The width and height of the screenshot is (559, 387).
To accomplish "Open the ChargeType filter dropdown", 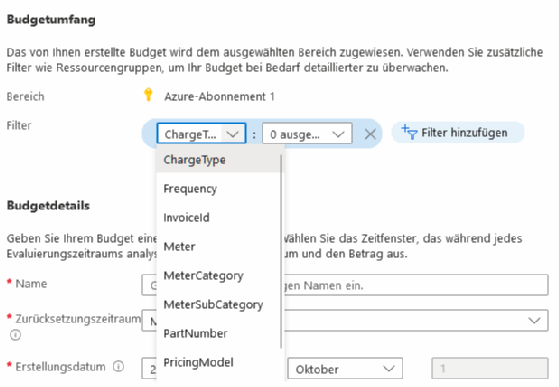I will 201,134.
